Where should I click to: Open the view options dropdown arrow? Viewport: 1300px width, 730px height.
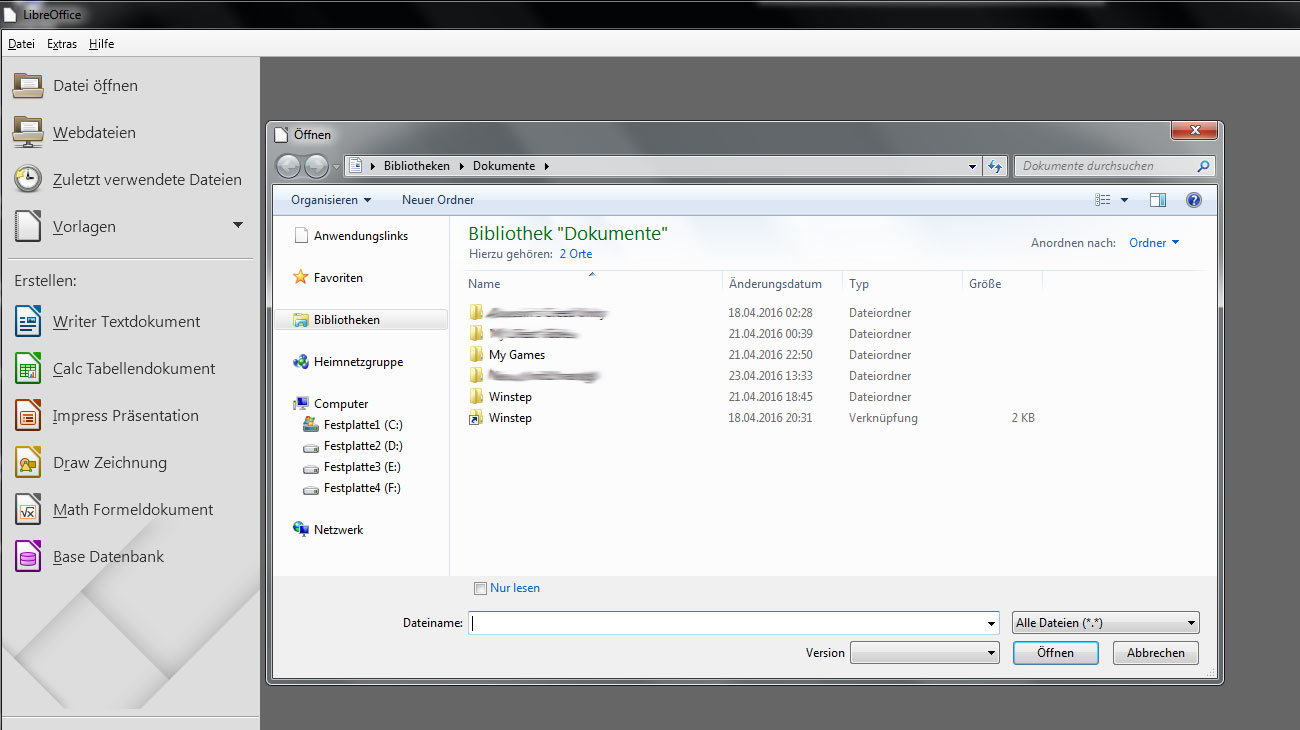(1124, 200)
